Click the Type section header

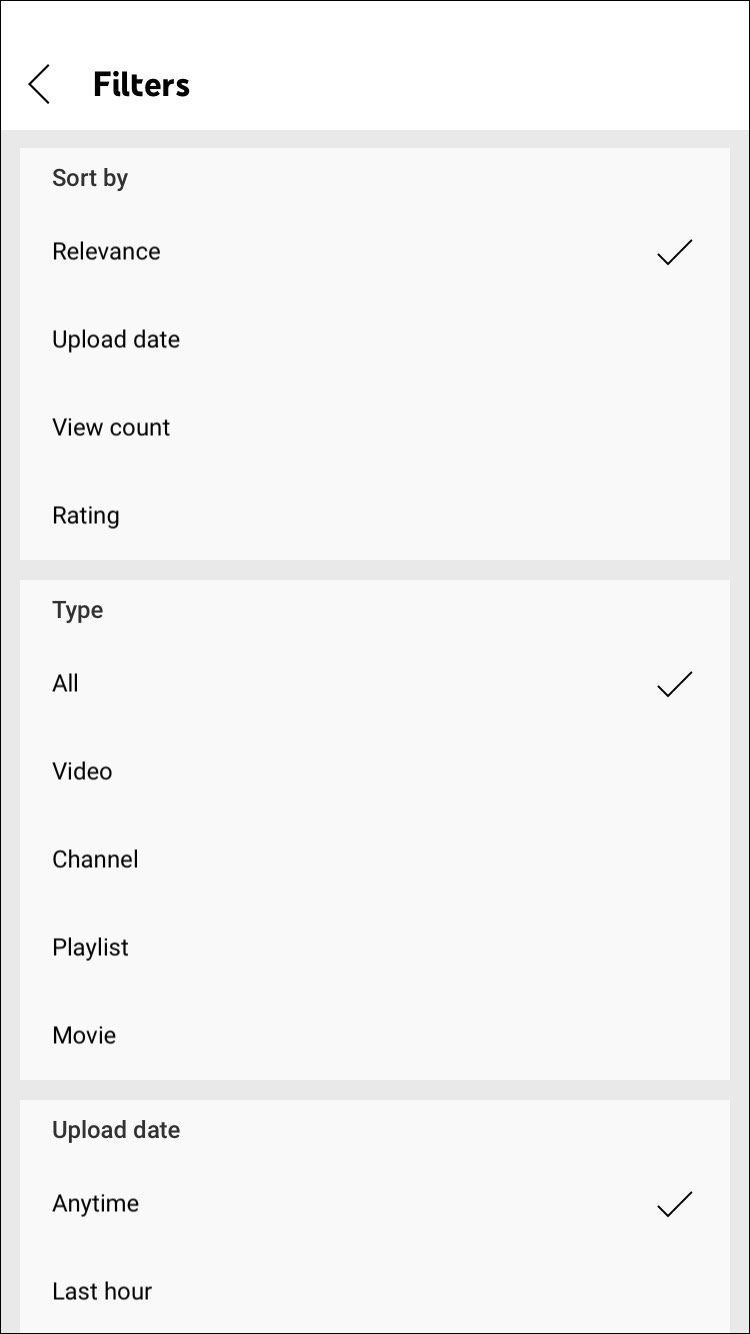click(x=77, y=610)
